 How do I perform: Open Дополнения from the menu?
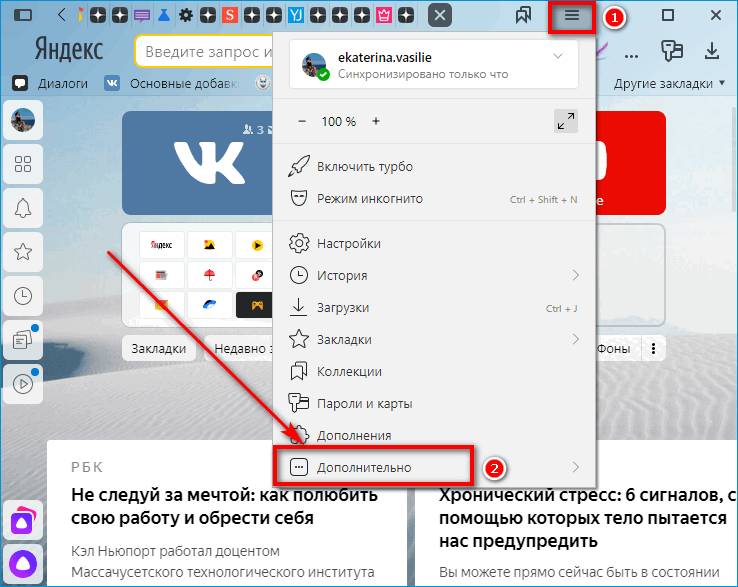[434, 435]
